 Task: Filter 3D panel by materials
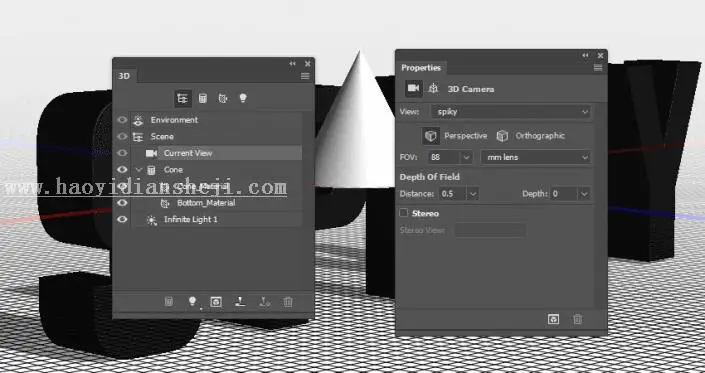[223, 98]
